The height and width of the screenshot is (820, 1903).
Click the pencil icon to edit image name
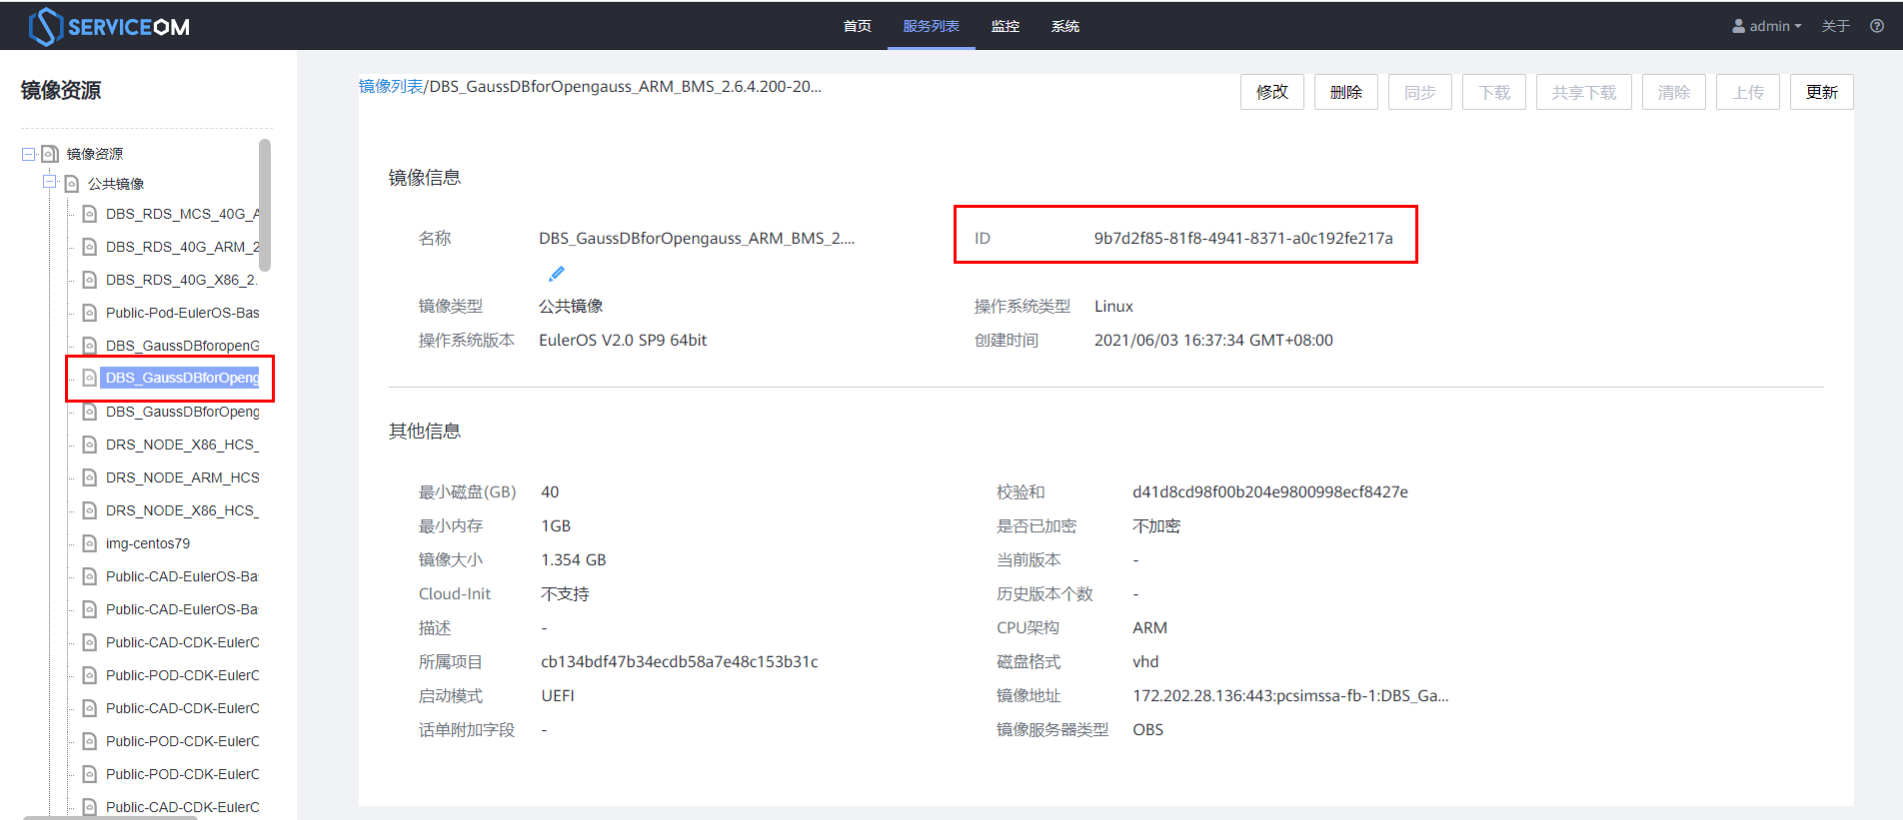557,273
